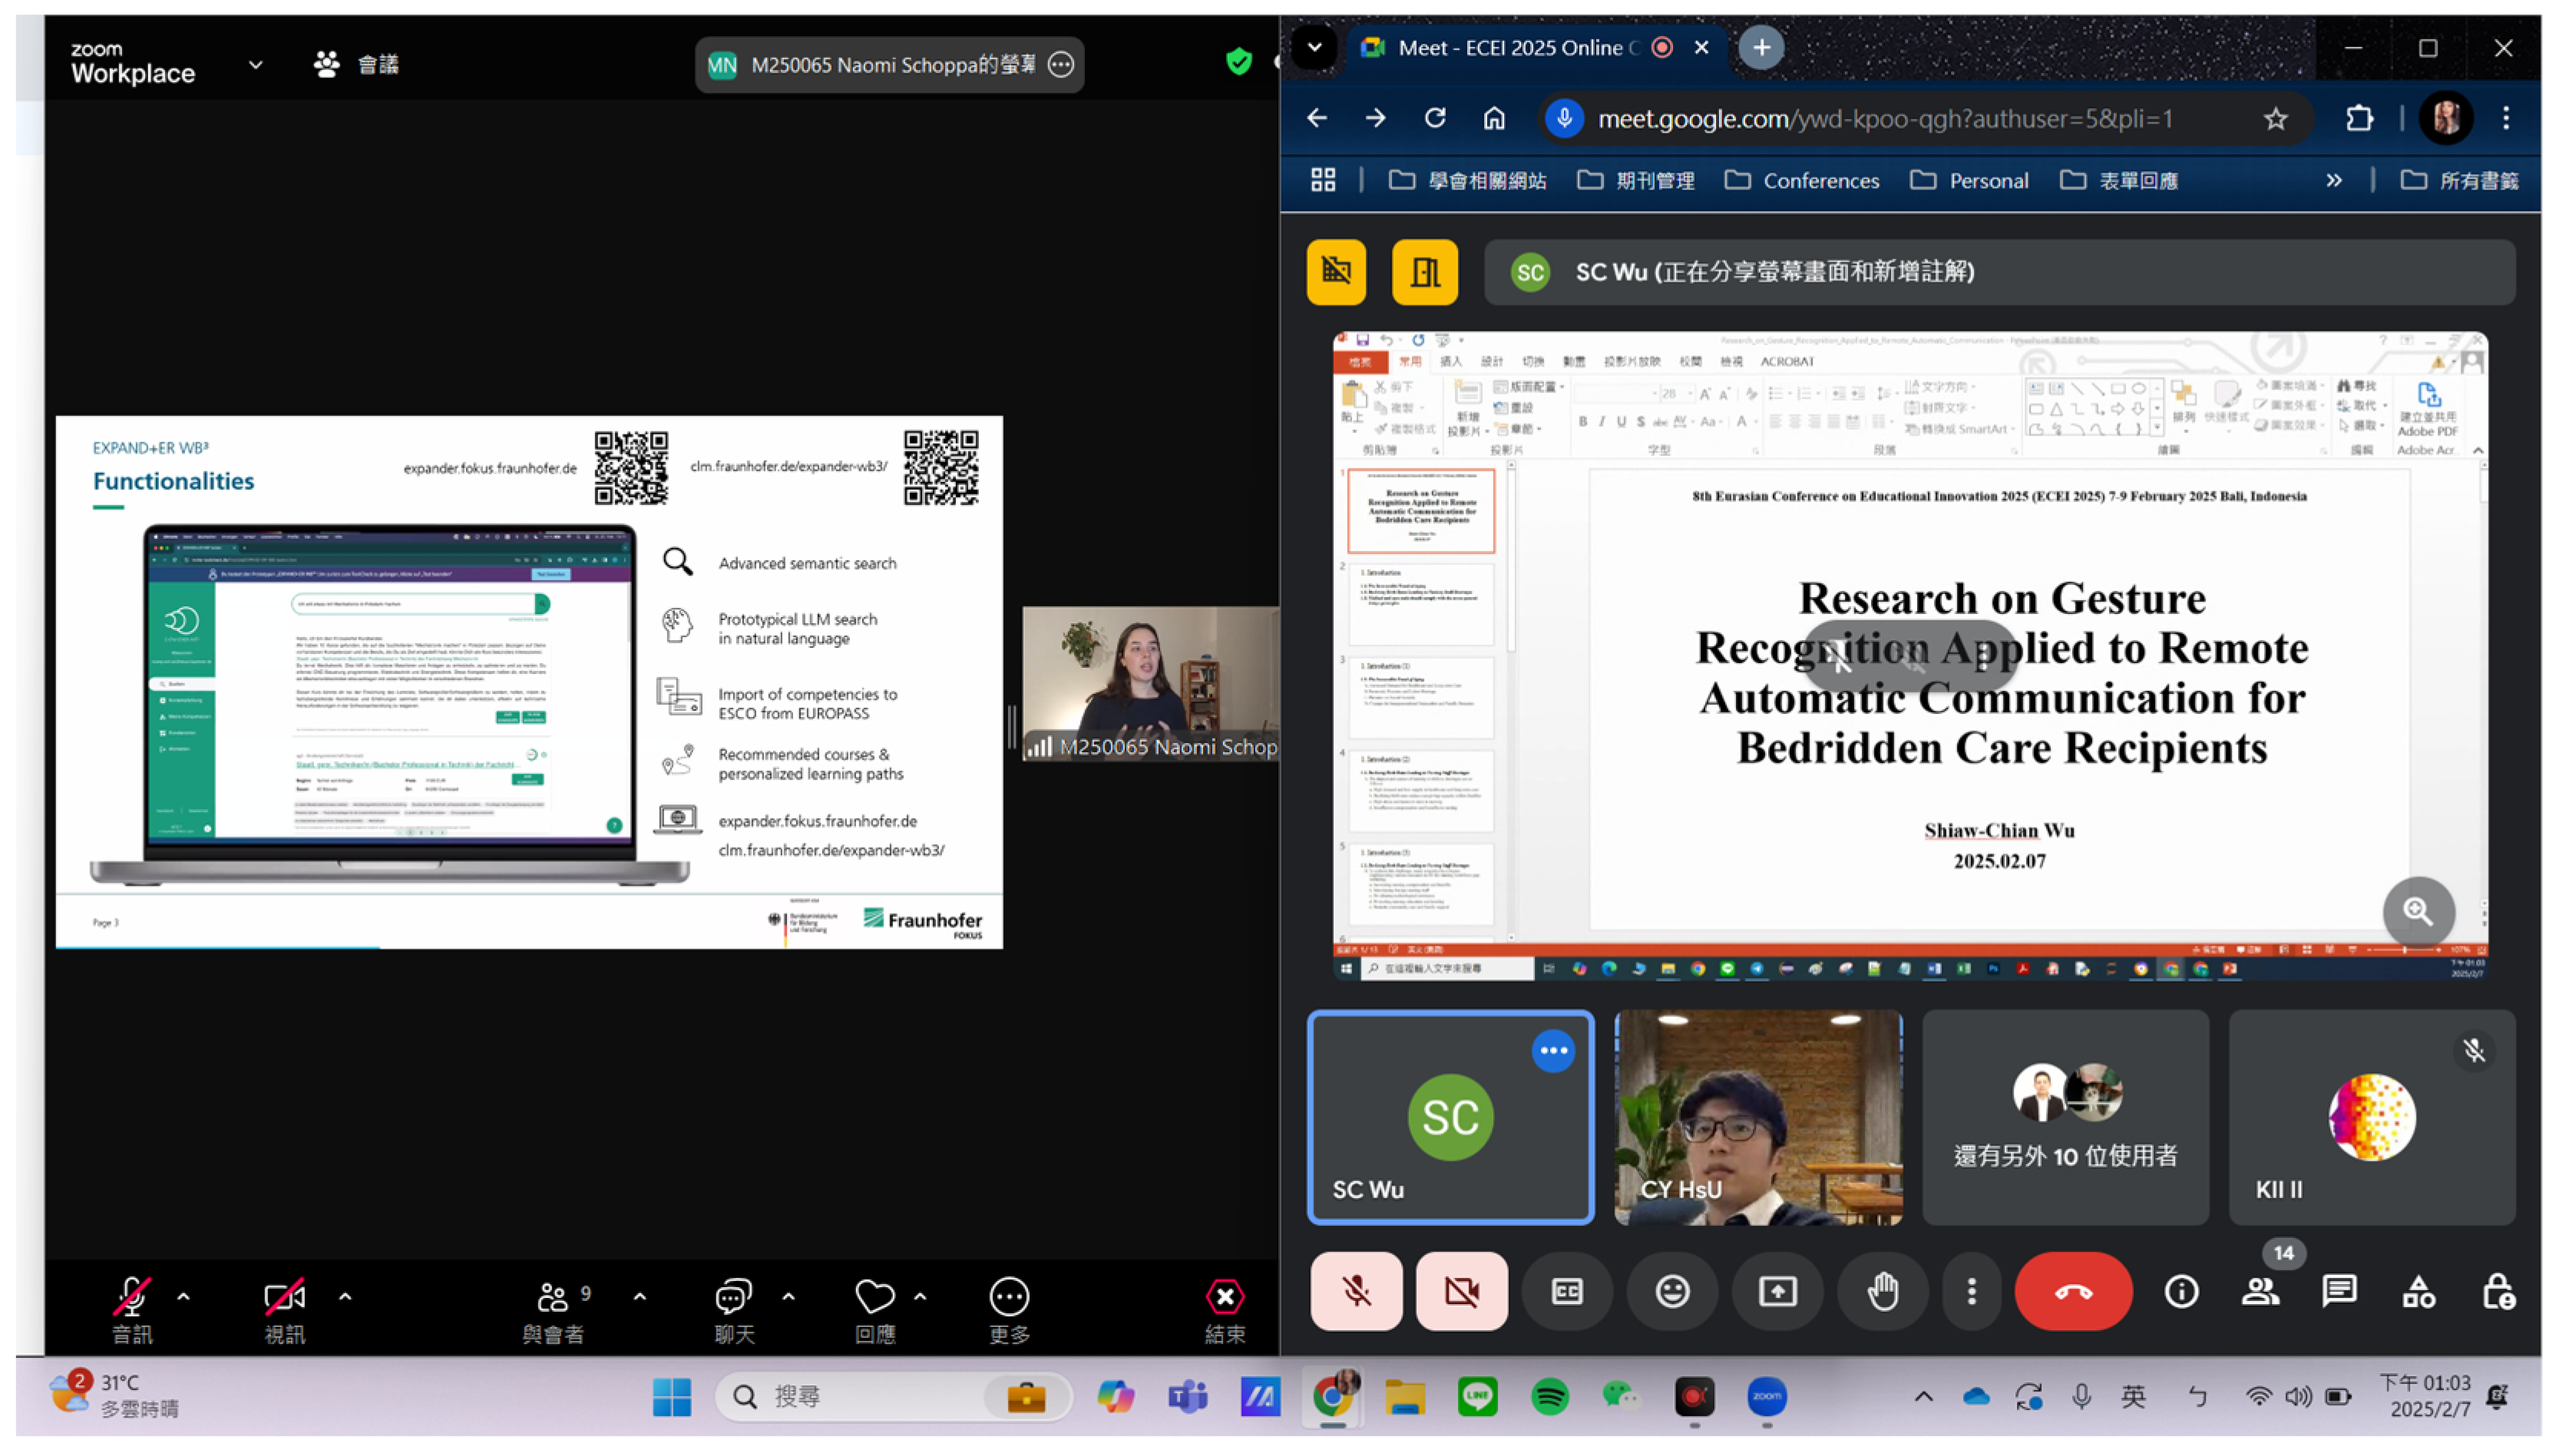Open the Meet chat messages panel
The height and width of the screenshot is (1456, 2559).
(2339, 1291)
